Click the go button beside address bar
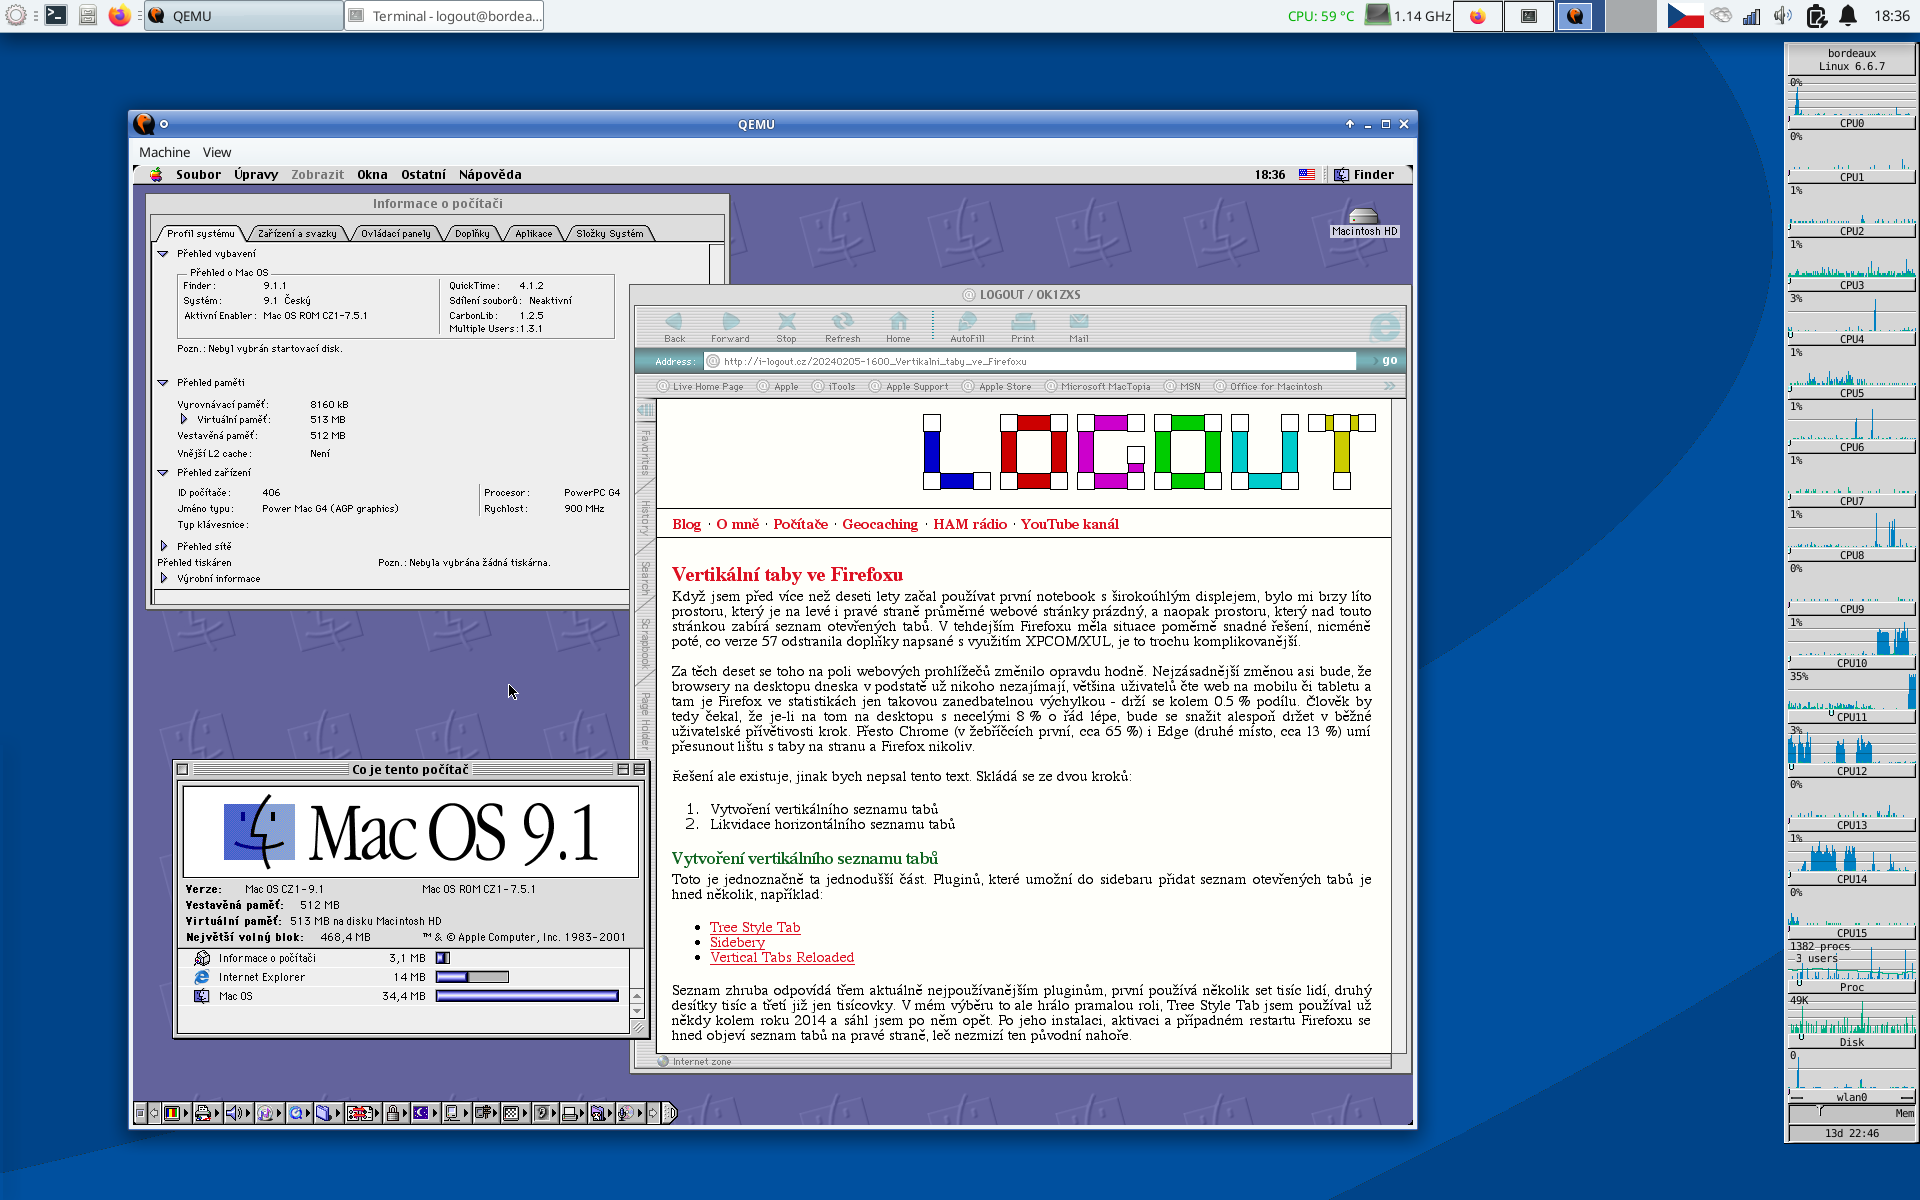The height and width of the screenshot is (1200, 1920). coord(1389,361)
